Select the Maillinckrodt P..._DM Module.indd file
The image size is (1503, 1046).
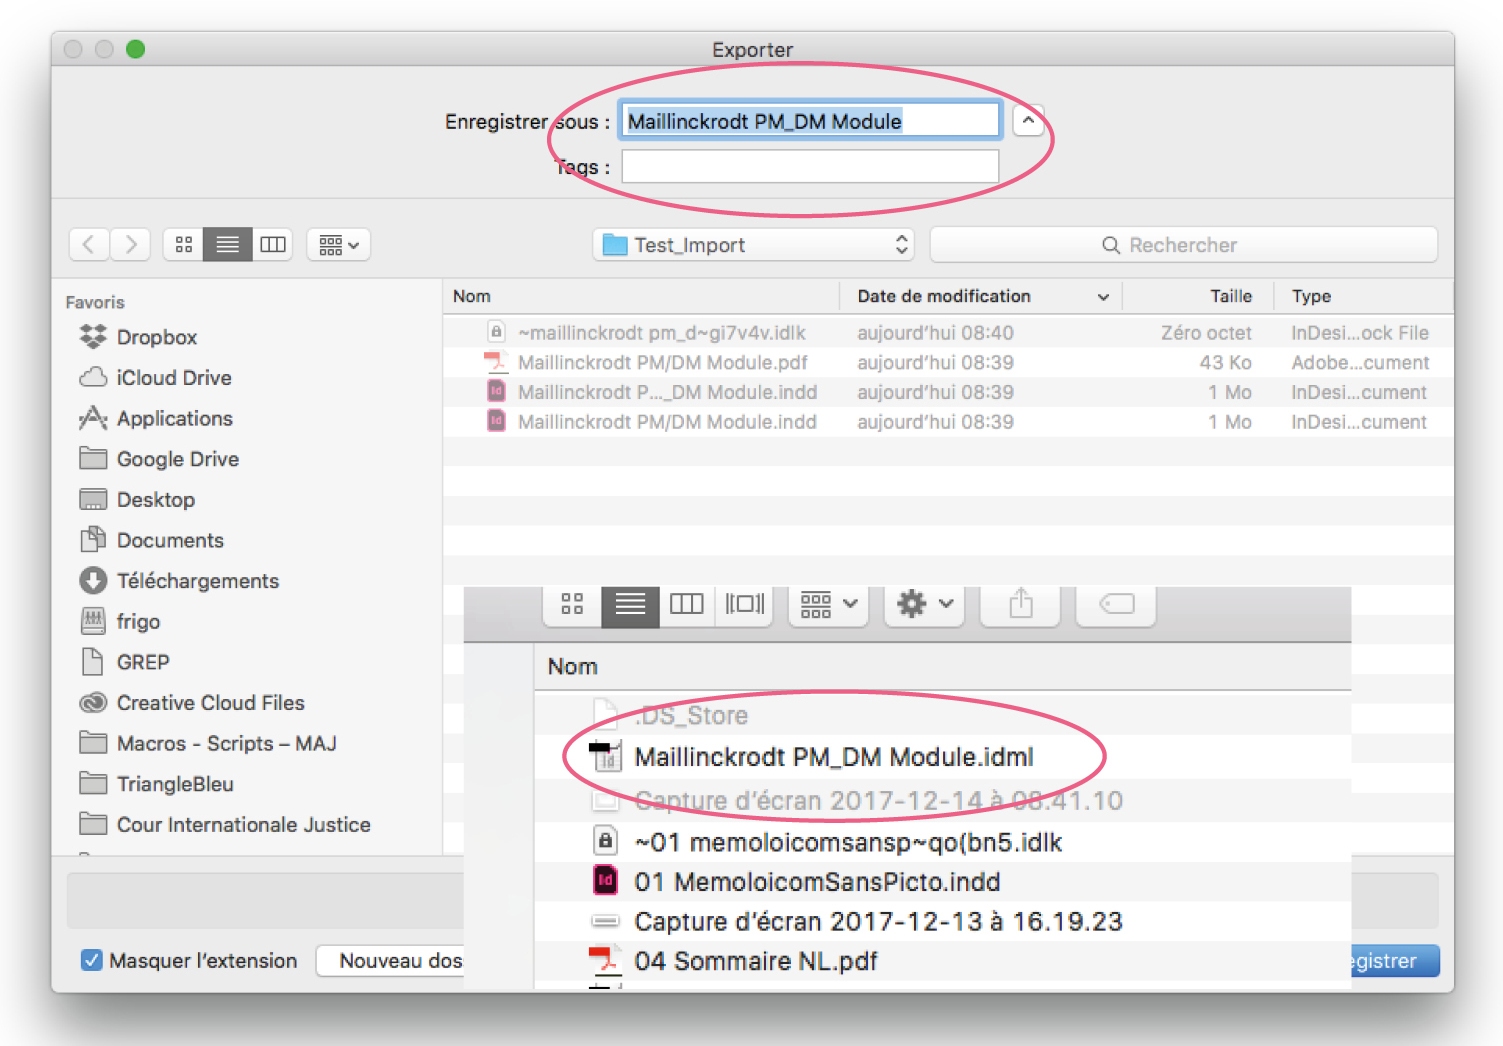[x=948, y=392]
